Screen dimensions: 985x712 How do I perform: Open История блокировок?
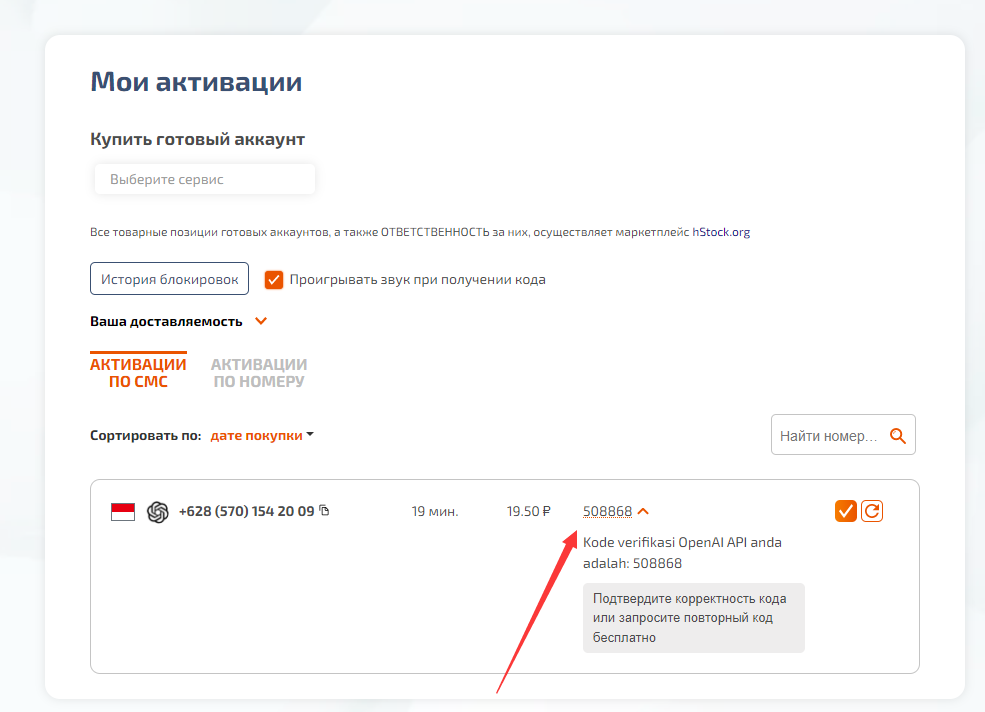coord(169,279)
